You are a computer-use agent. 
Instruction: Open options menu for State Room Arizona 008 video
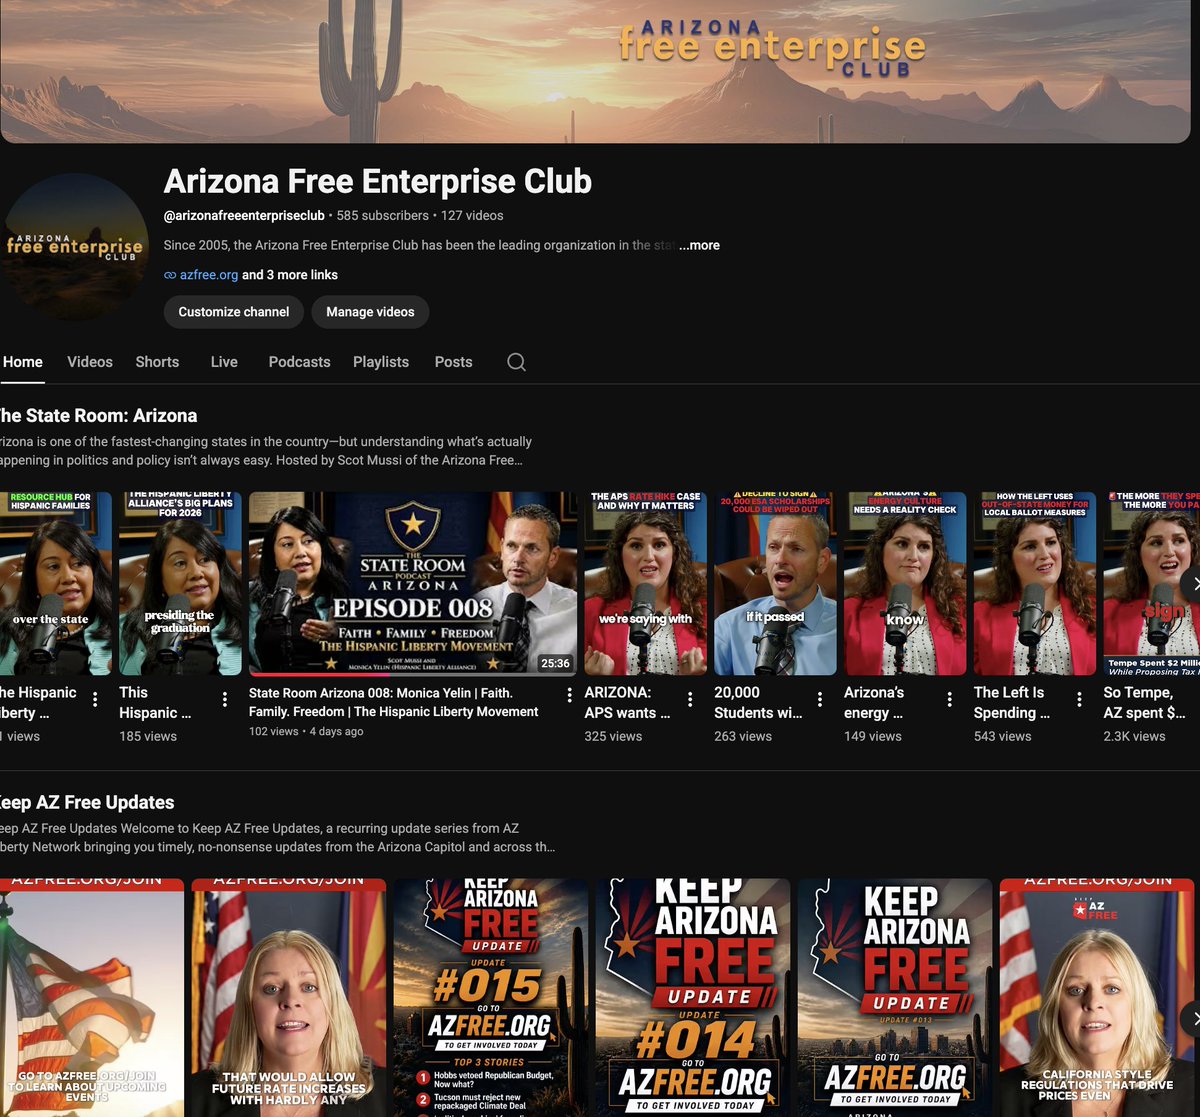pyautogui.click(x=569, y=695)
